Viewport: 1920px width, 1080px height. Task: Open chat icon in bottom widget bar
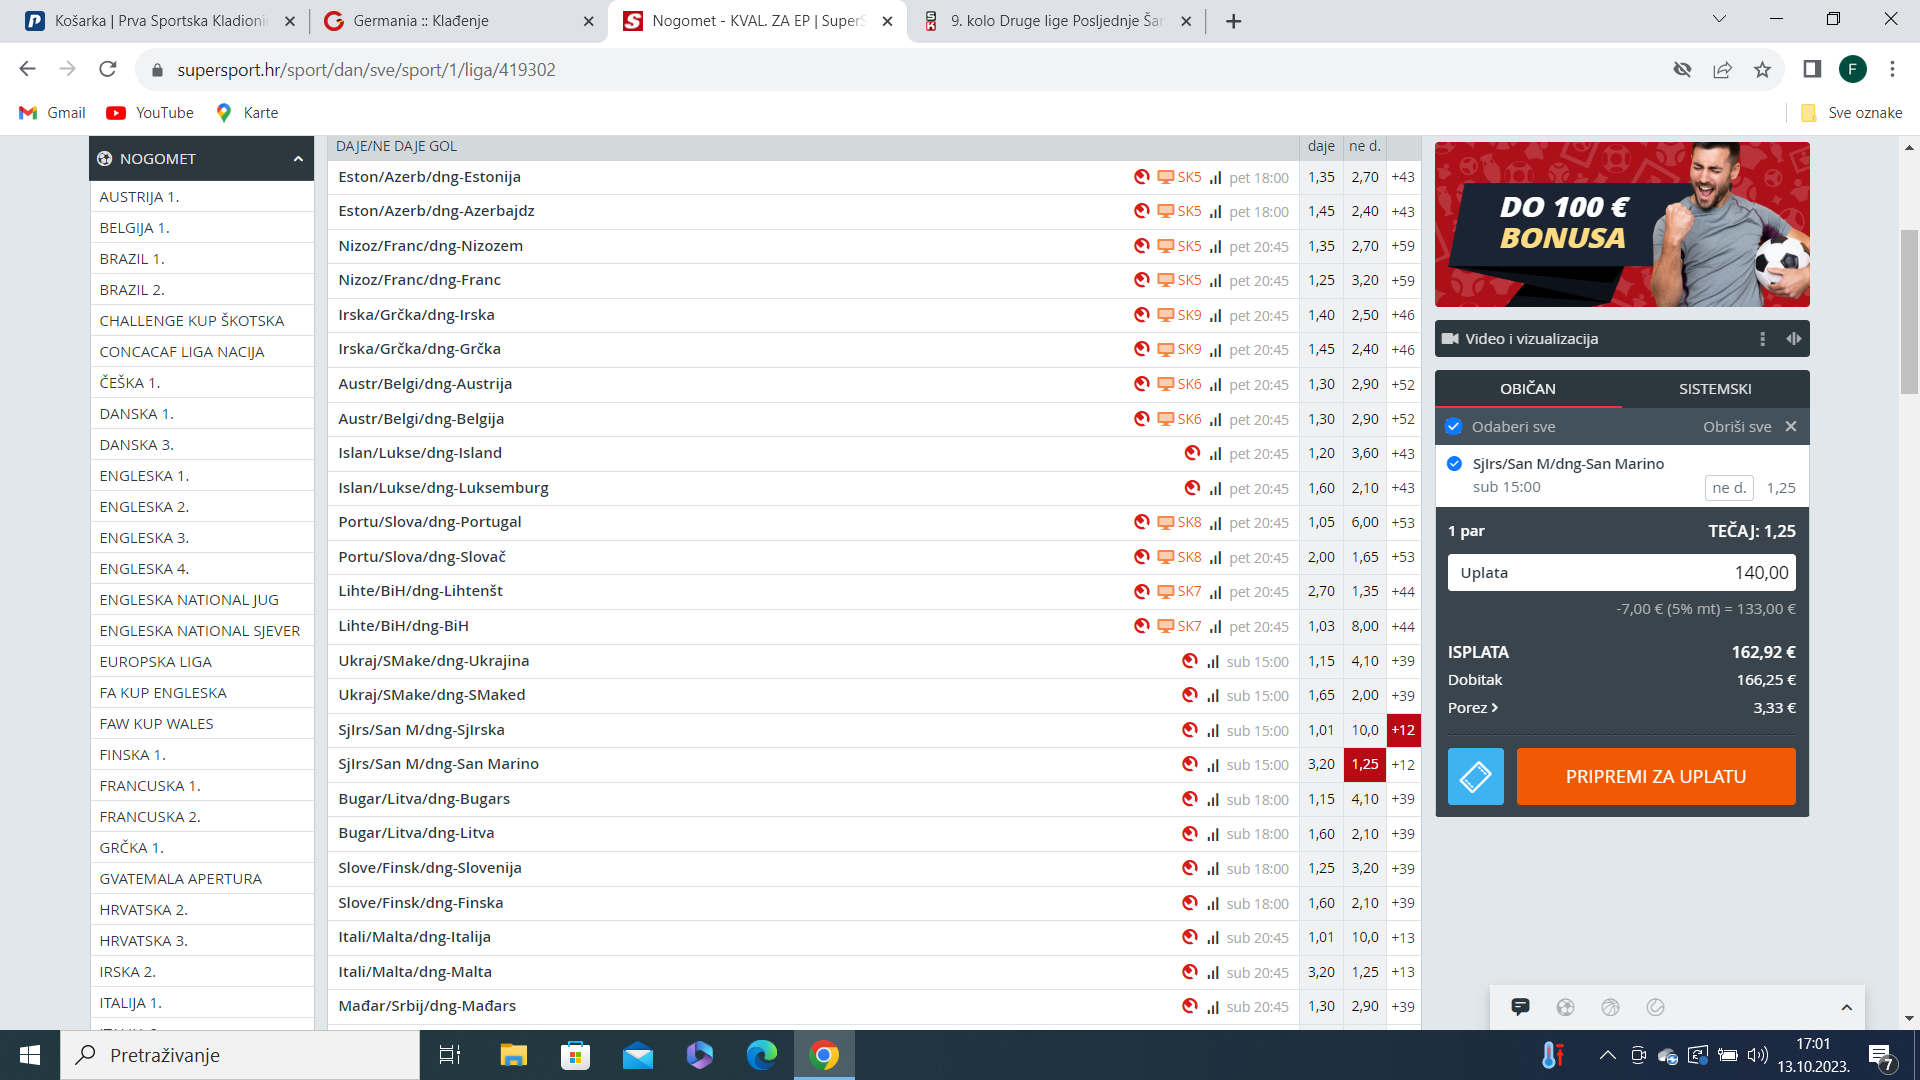tap(1520, 1007)
